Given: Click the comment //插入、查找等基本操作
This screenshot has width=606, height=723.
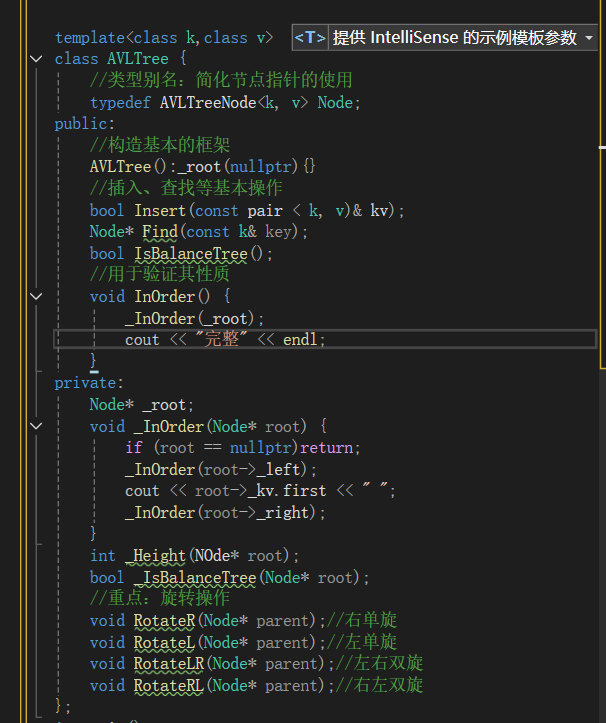Looking at the screenshot, I should [186, 188].
